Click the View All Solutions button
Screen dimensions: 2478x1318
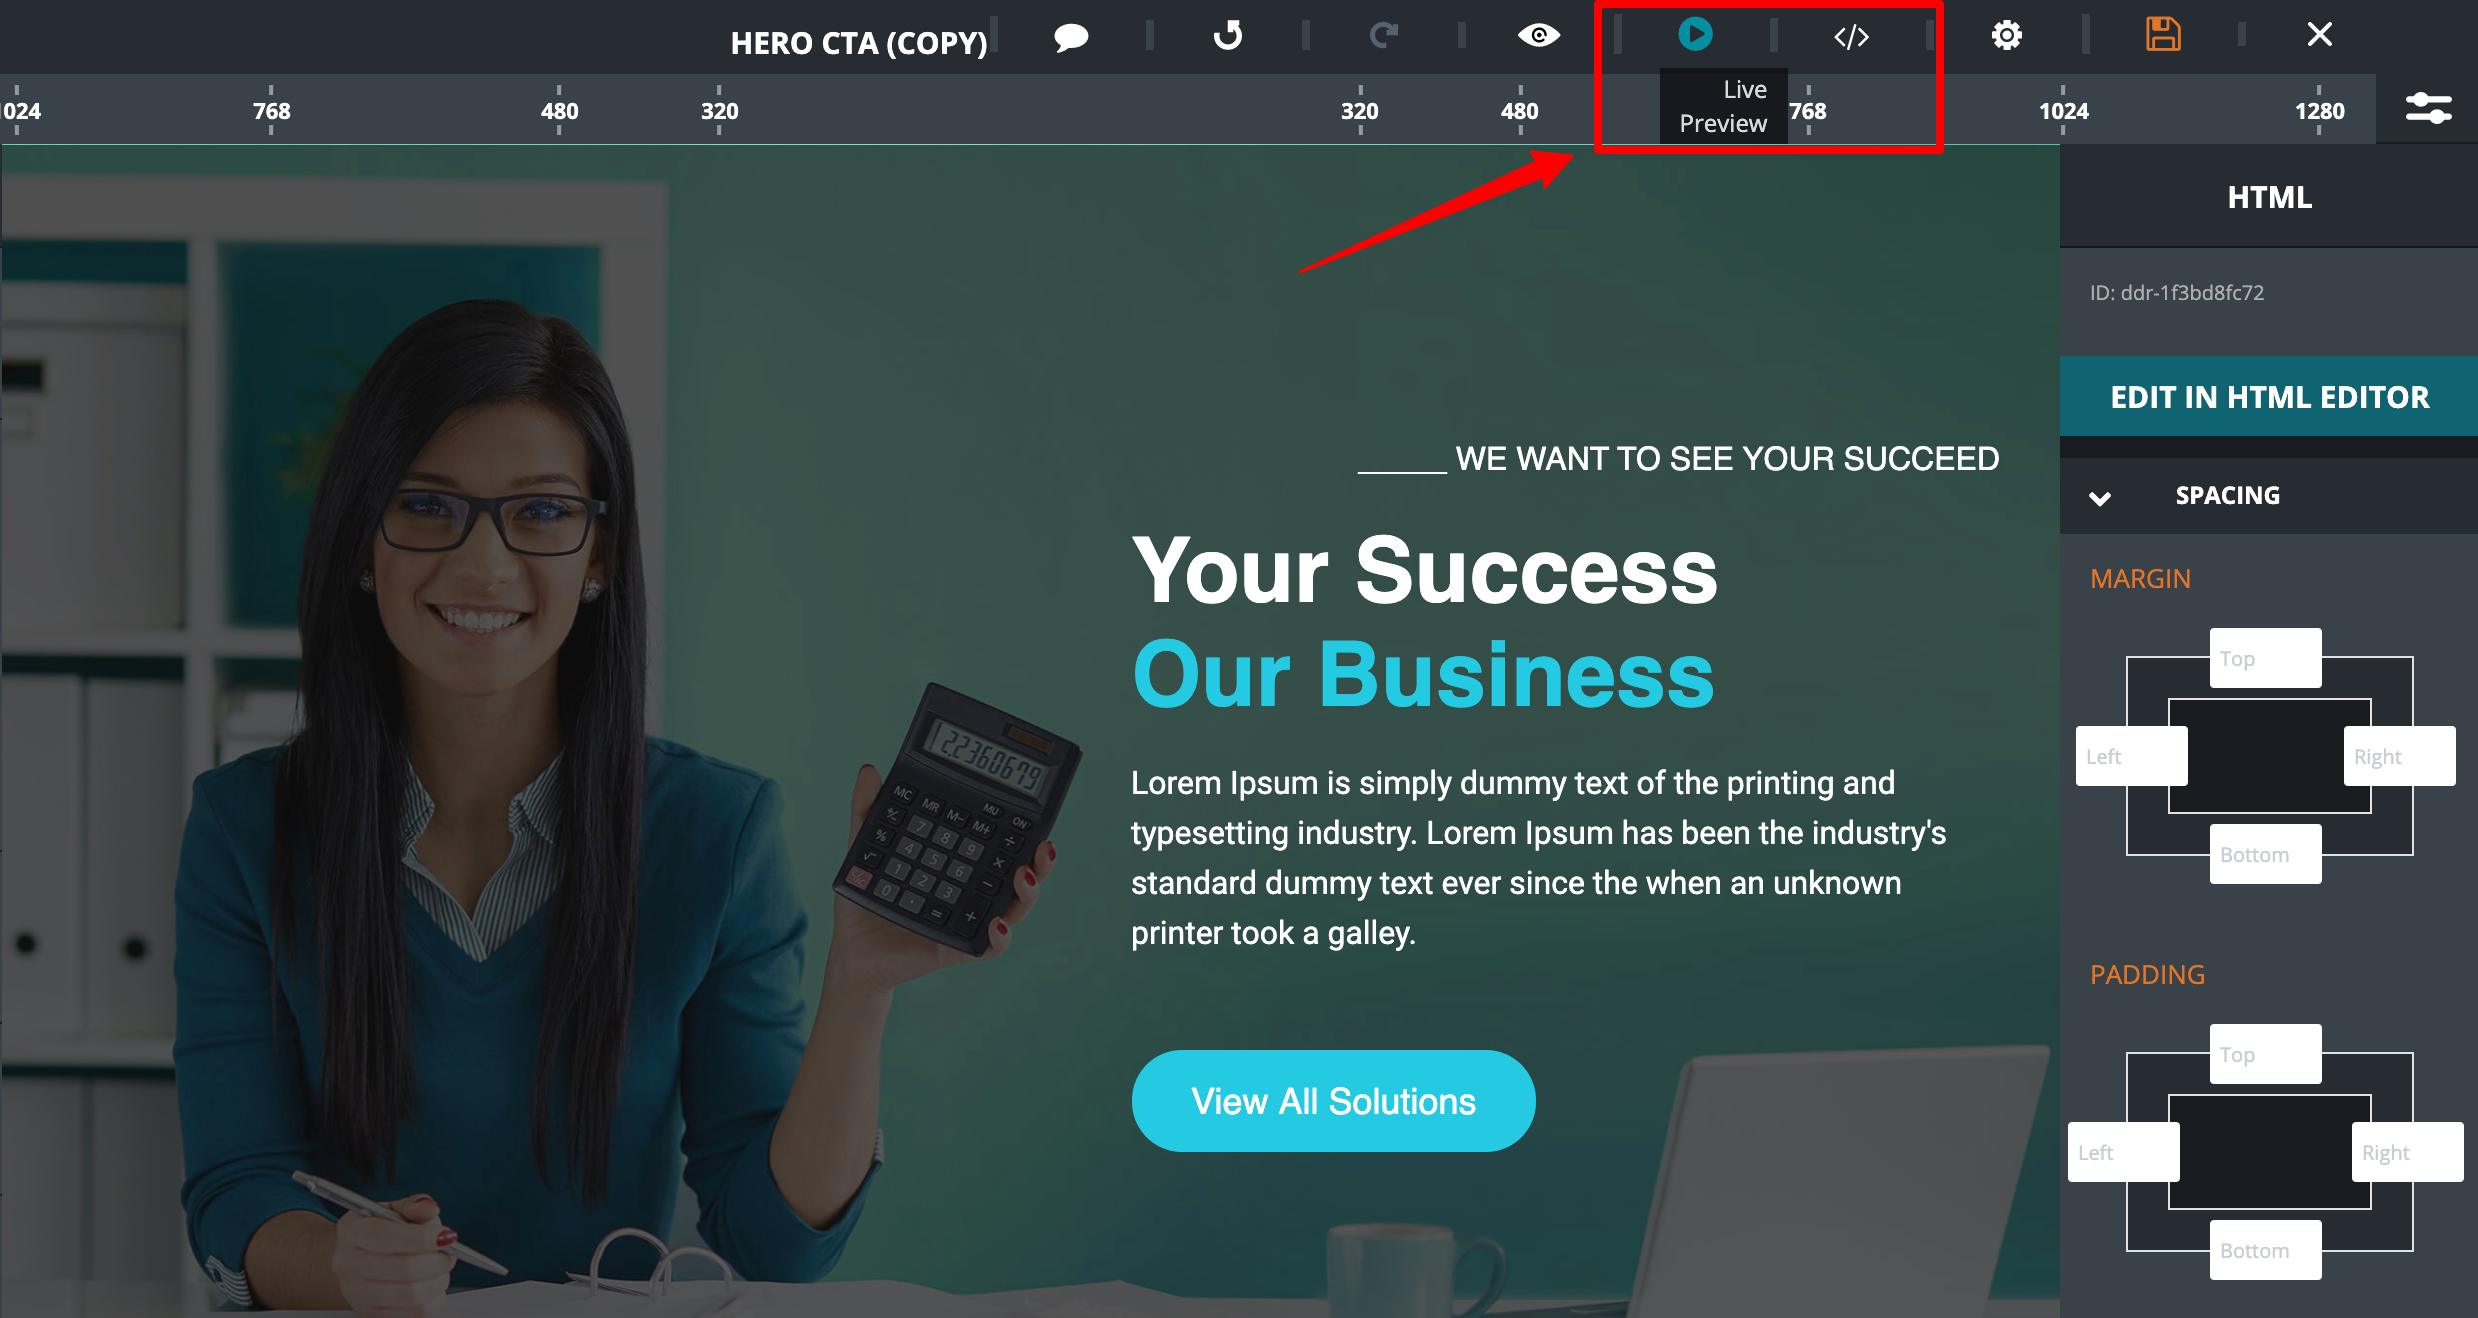1333,1101
